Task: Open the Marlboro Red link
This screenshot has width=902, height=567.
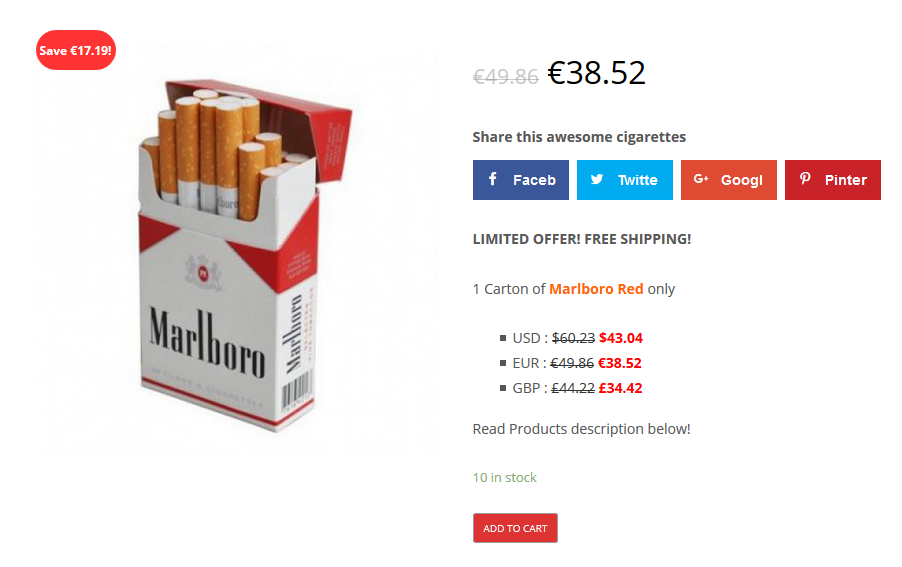Action: (x=596, y=289)
